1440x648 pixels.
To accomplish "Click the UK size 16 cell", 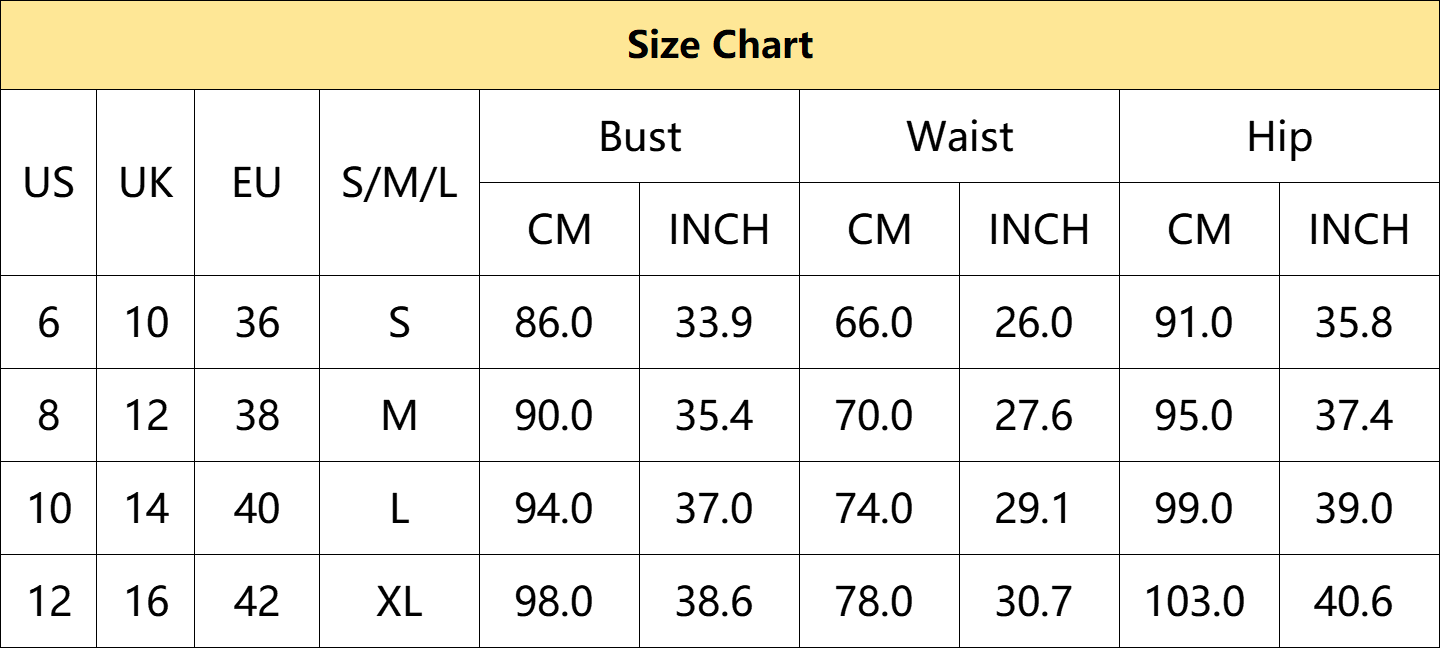I will (146, 601).
